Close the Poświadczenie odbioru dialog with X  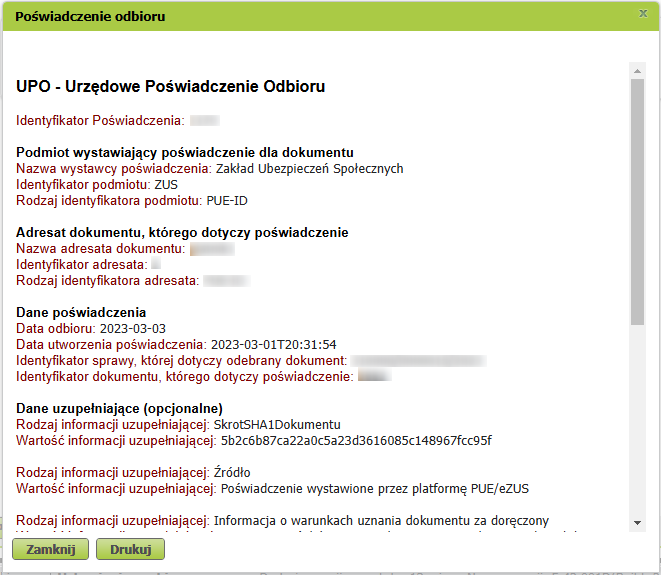pyautogui.click(x=643, y=13)
